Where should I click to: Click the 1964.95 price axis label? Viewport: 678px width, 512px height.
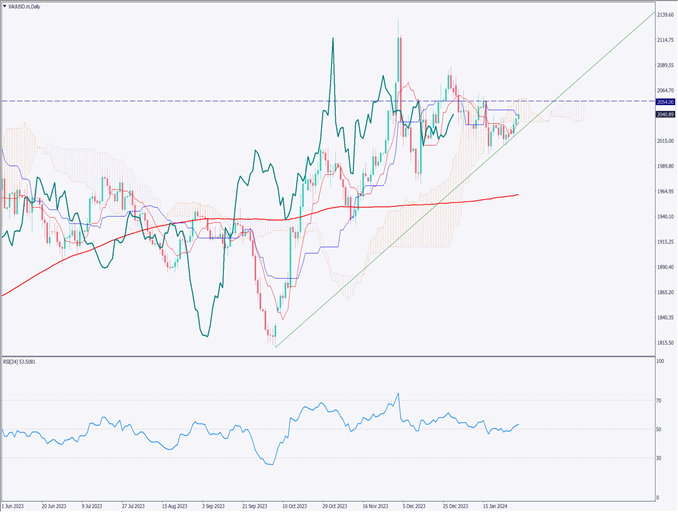(x=664, y=192)
